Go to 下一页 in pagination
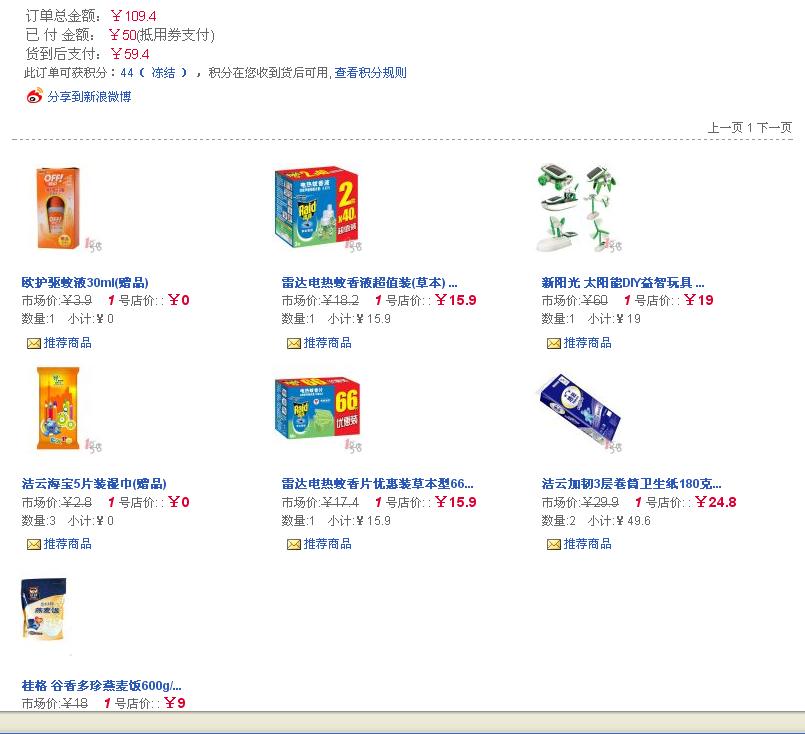 click(x=774, y=127)
